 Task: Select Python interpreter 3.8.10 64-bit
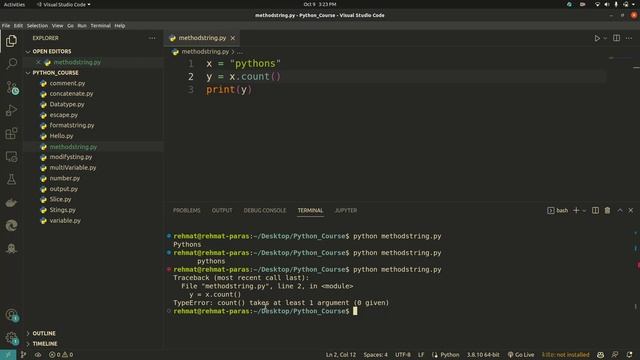click(x=483, y=355)
